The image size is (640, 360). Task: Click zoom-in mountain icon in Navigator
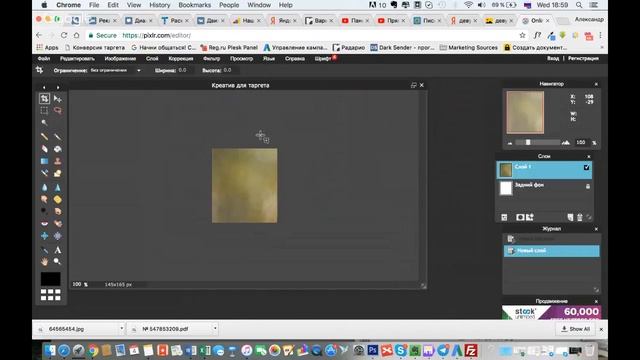click(x=566, y=142)
